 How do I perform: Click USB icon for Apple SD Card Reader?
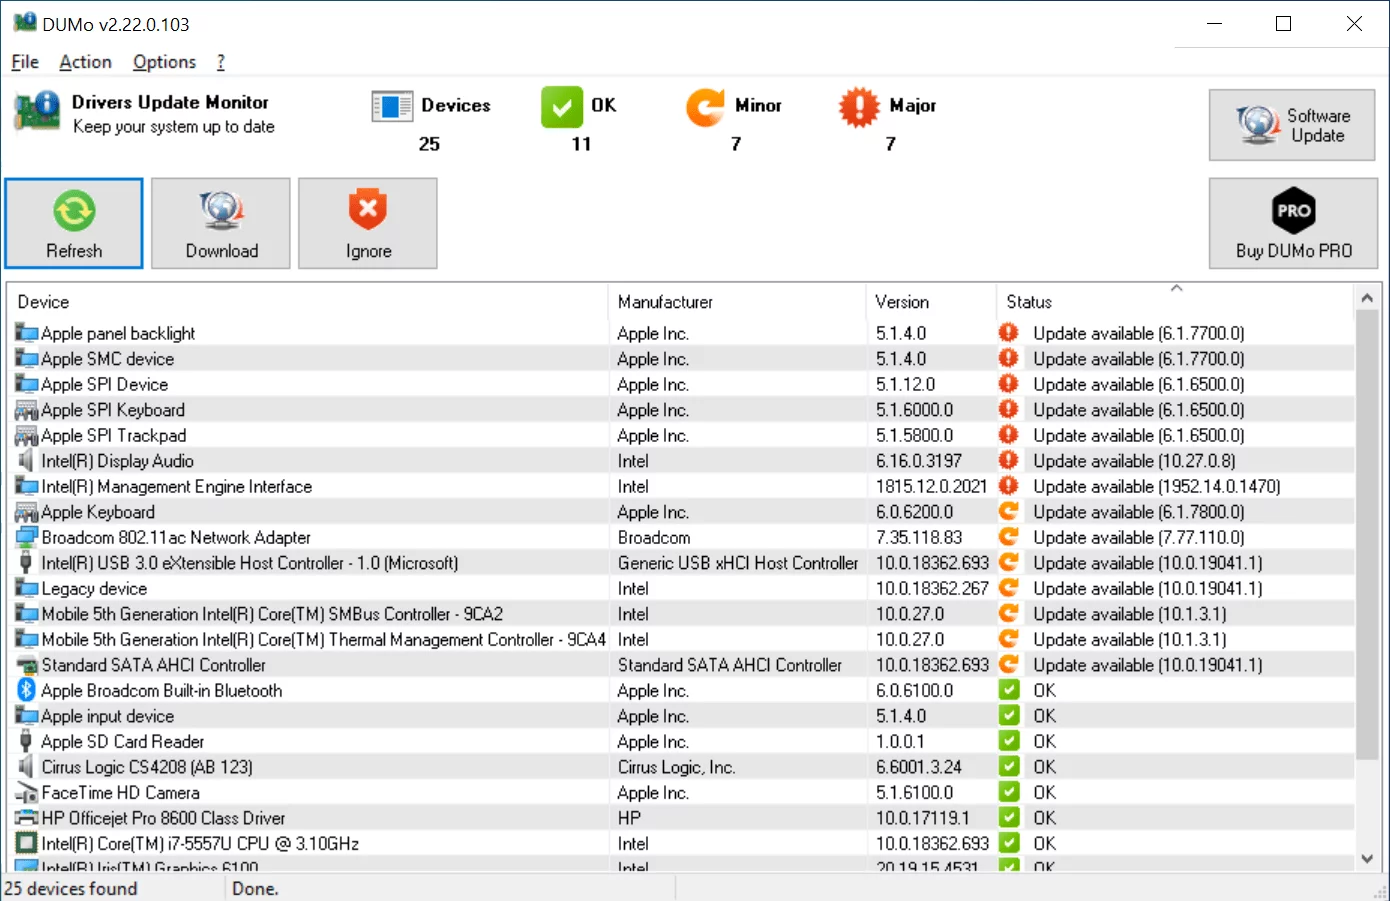point(27,741)
